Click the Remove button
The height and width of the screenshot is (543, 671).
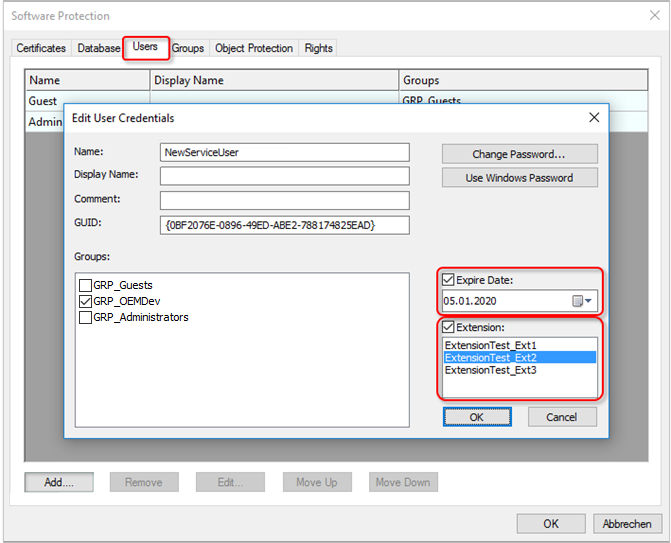144,482
